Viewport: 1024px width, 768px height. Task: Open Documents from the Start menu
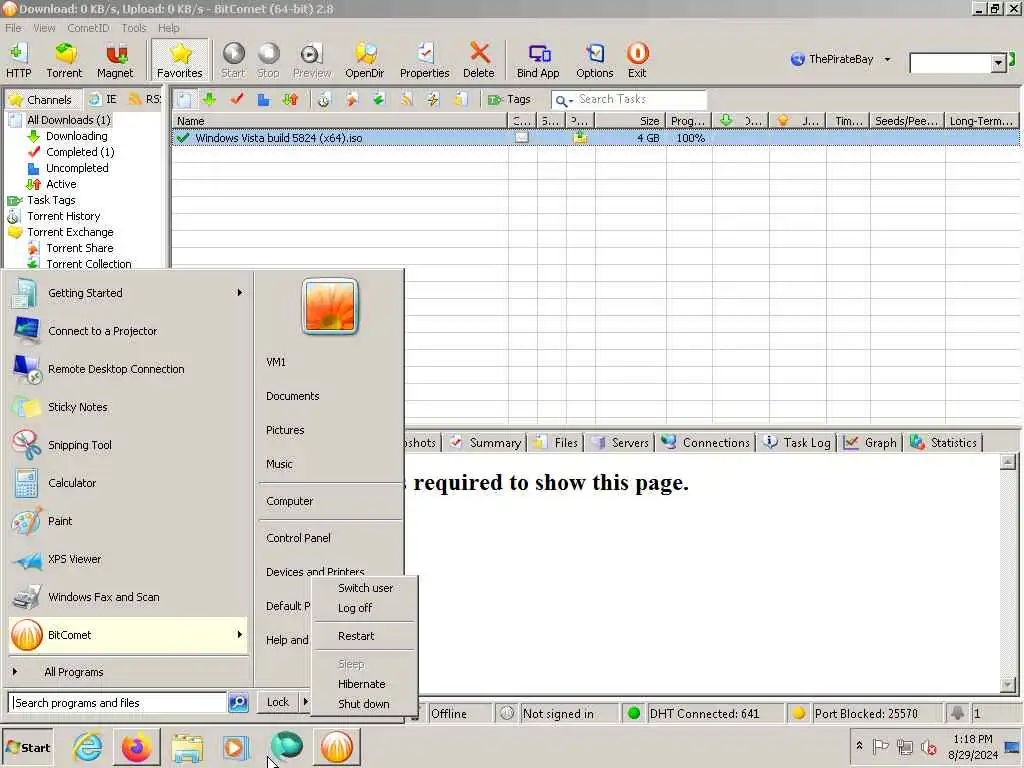(x=293, y=396)
